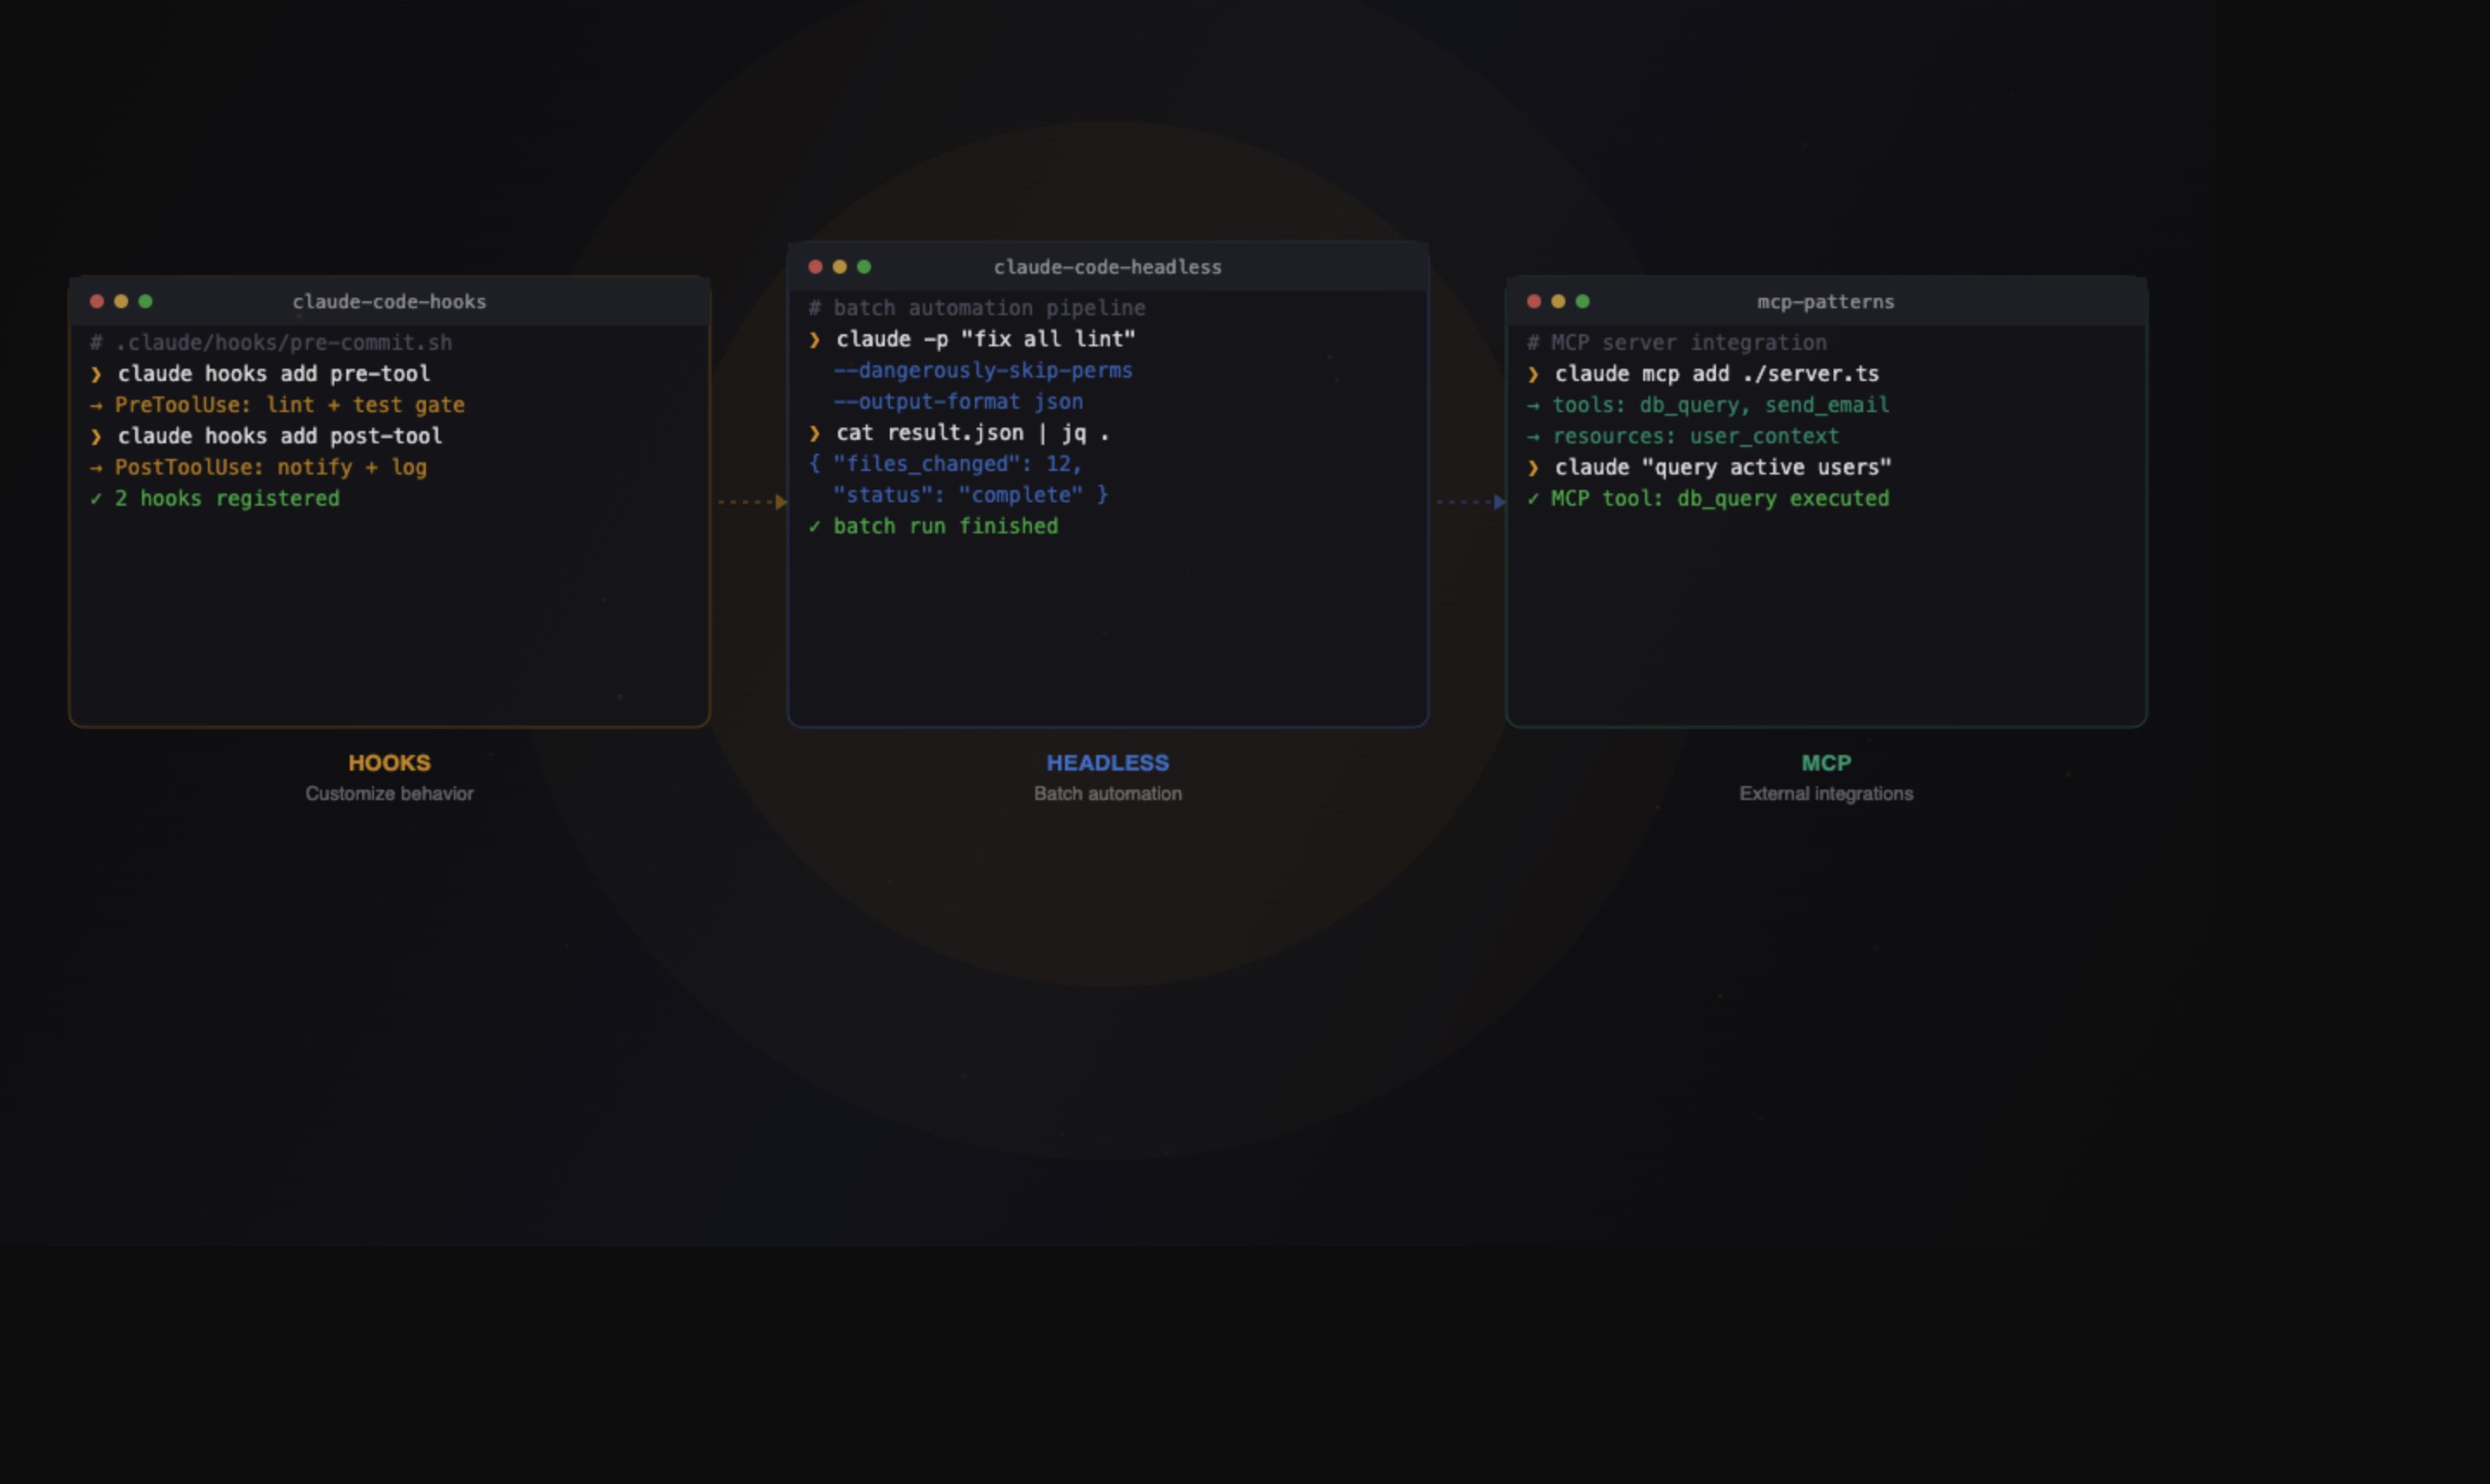Click the mcp-patterns window title

pyautogui.click(x=1825, y=301)
